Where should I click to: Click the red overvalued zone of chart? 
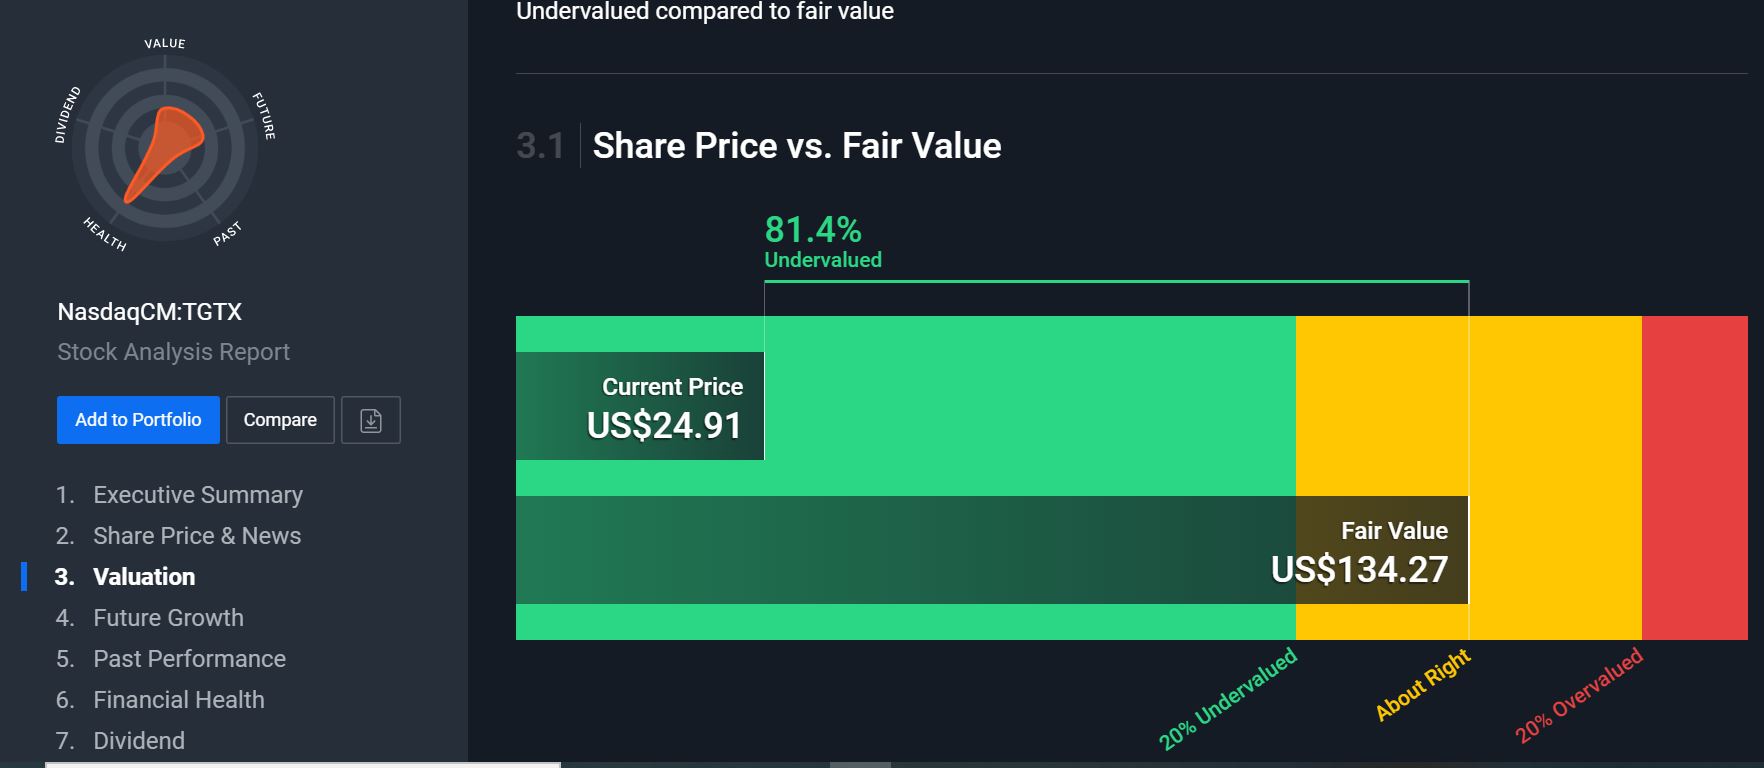pyautogui.click(x=1694, y=478)
